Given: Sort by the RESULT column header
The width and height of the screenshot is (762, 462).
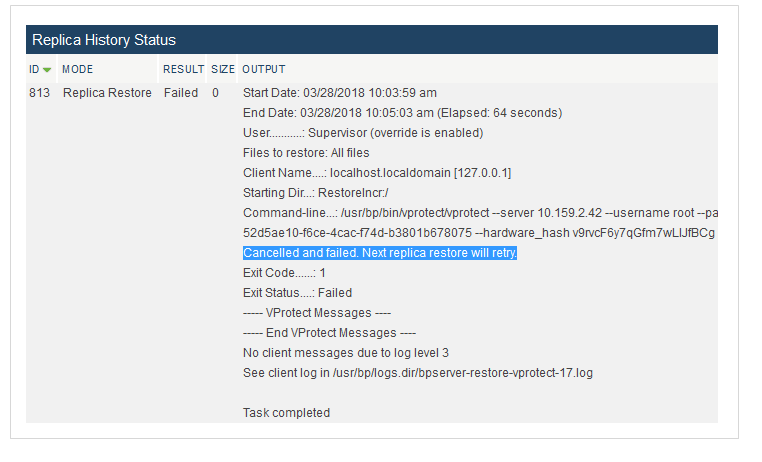Looking at the screenshot, I should (183, 69).
